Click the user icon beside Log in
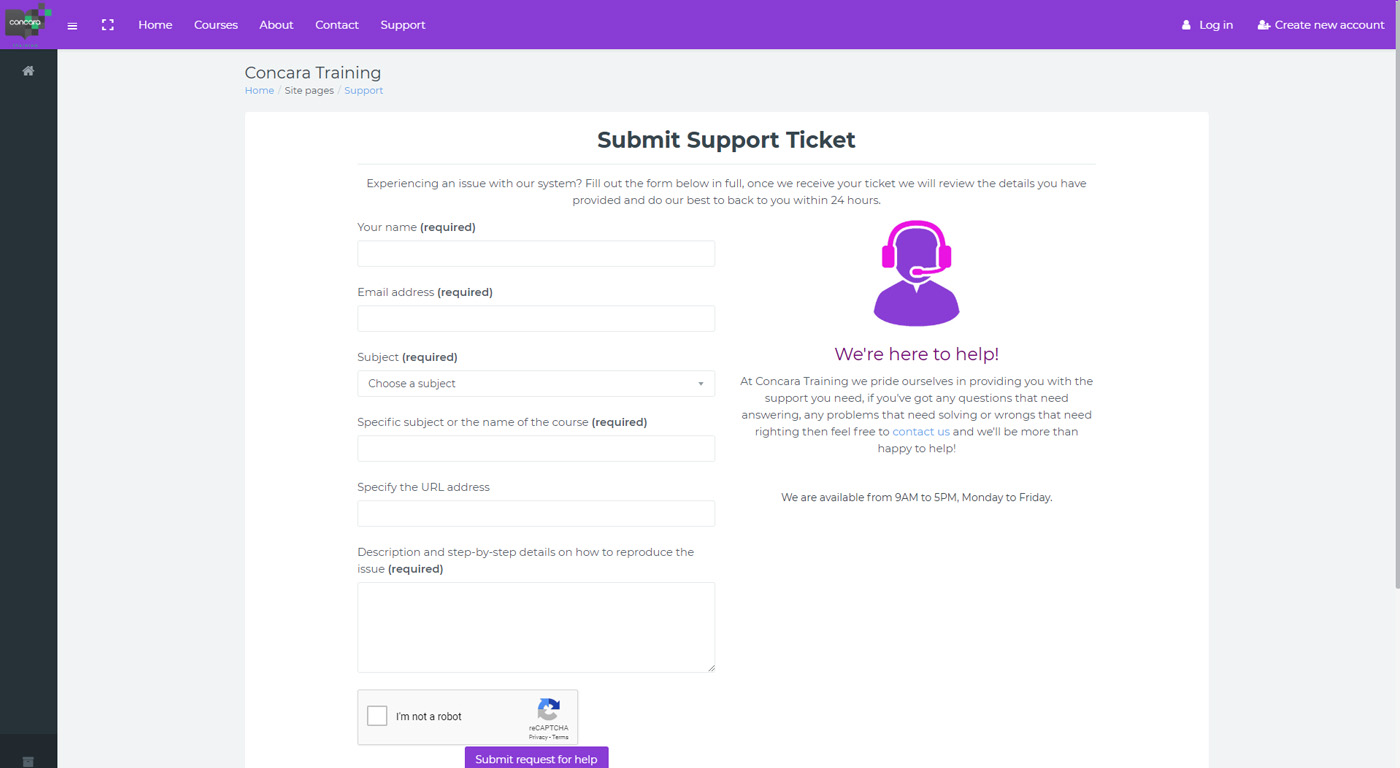1400x768 pixels. tap(1186, 25)
